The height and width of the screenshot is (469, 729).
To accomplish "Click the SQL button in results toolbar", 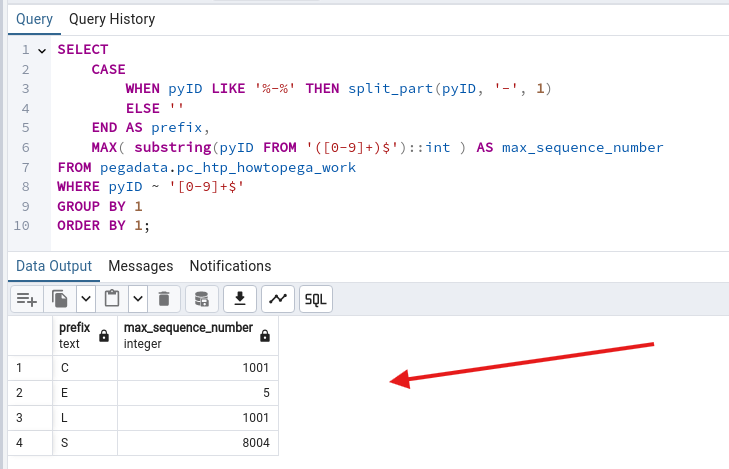I will tap(315, 298).
